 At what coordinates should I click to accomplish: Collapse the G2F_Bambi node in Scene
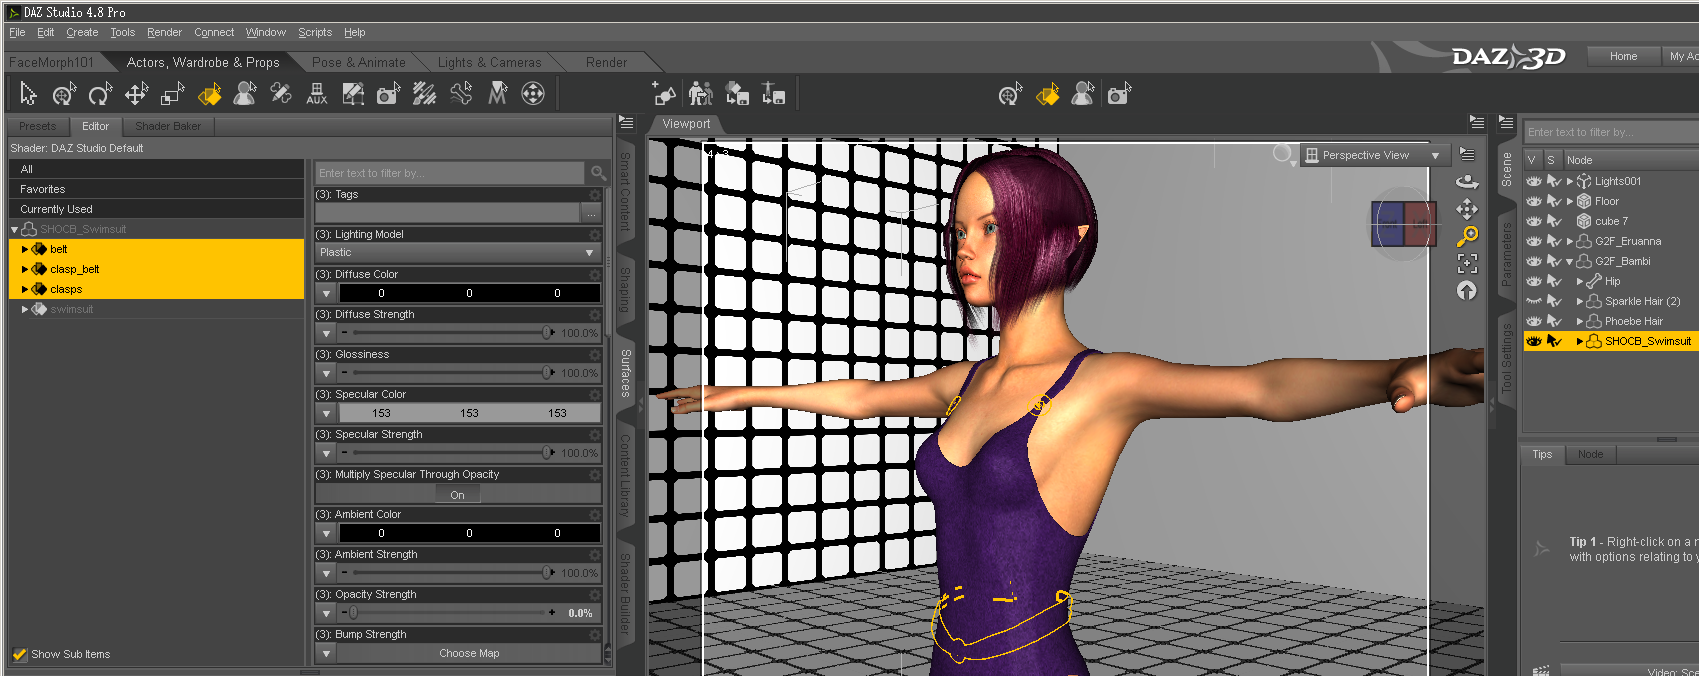pyautogui.click(x=1570, y=261)
